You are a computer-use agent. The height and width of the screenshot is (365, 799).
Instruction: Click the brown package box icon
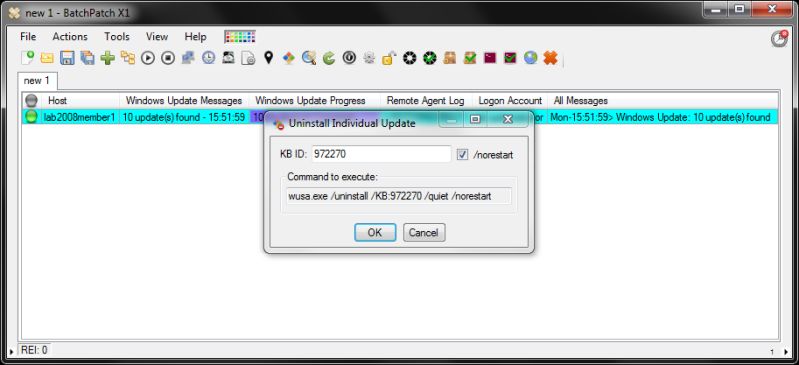click(x=449, y=58)
